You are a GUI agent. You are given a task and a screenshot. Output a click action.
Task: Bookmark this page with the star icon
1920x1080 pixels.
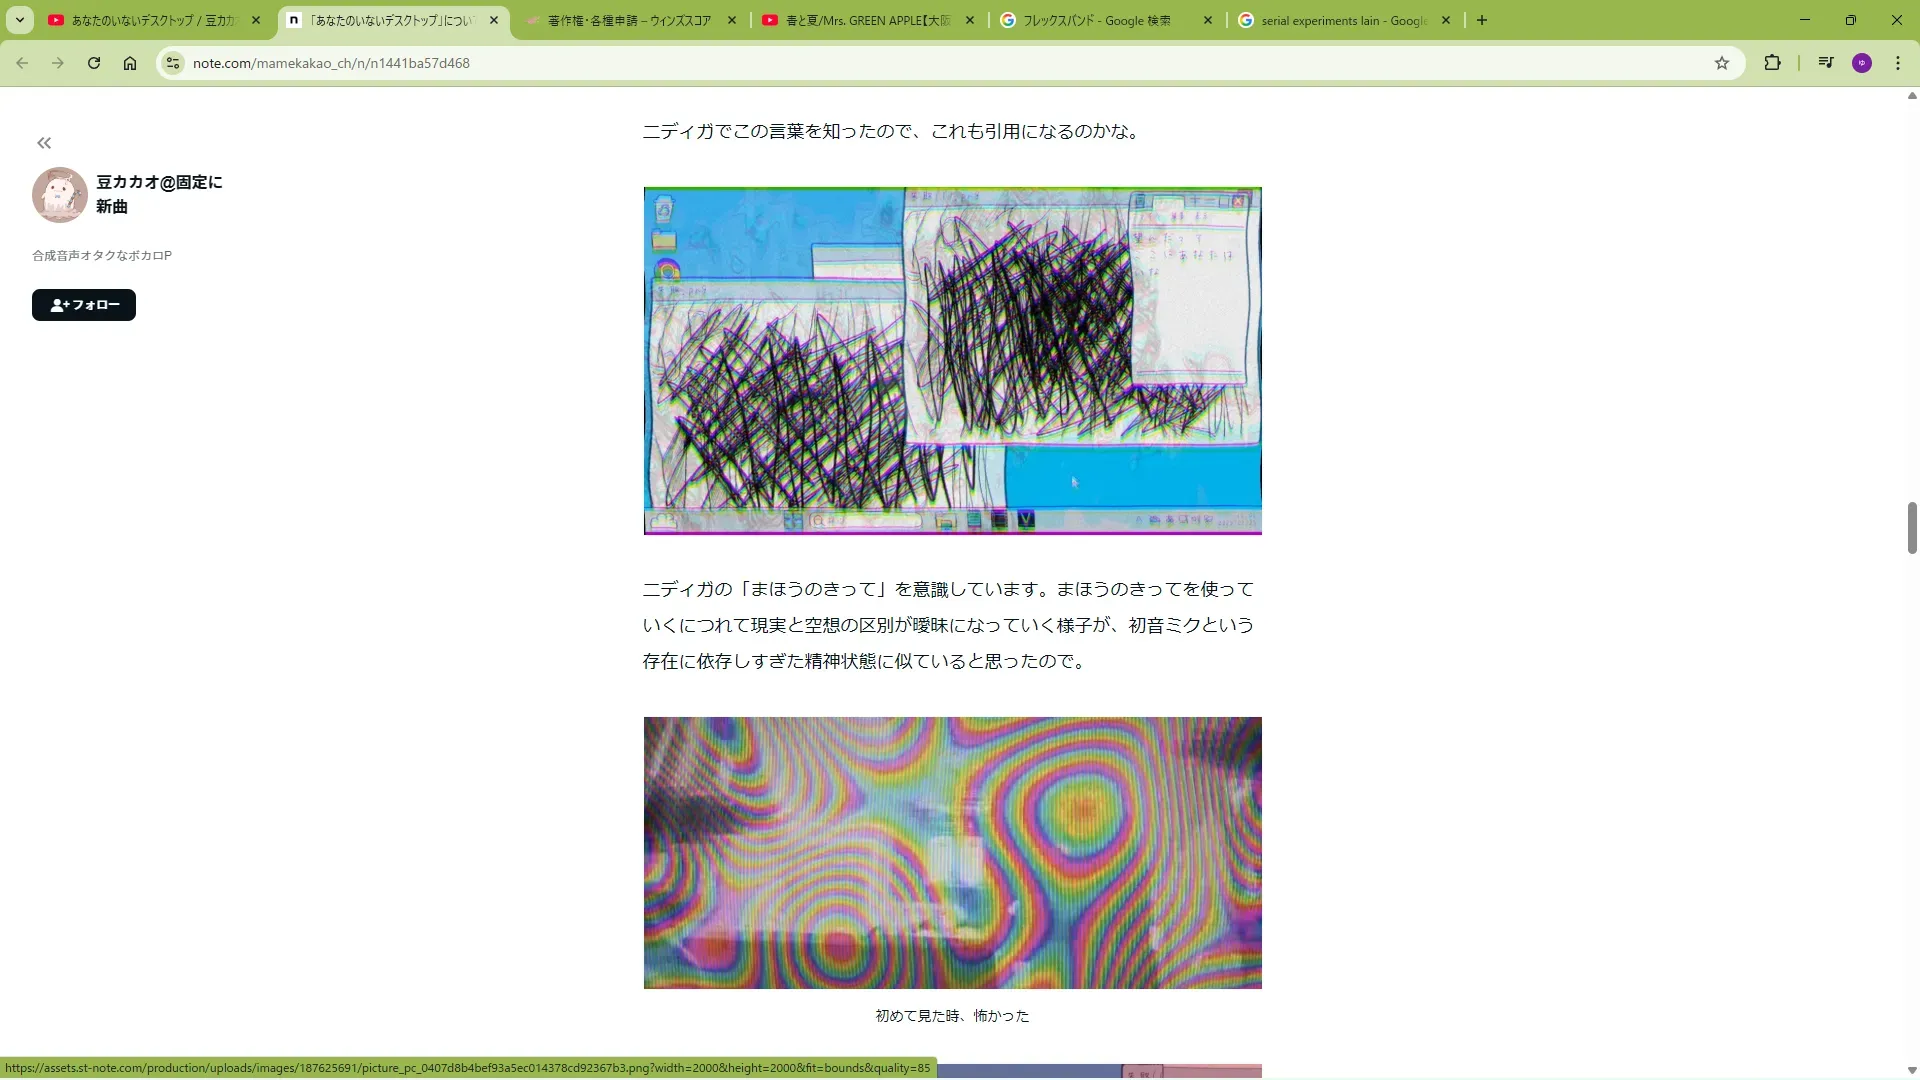(x=1721, y=63)
